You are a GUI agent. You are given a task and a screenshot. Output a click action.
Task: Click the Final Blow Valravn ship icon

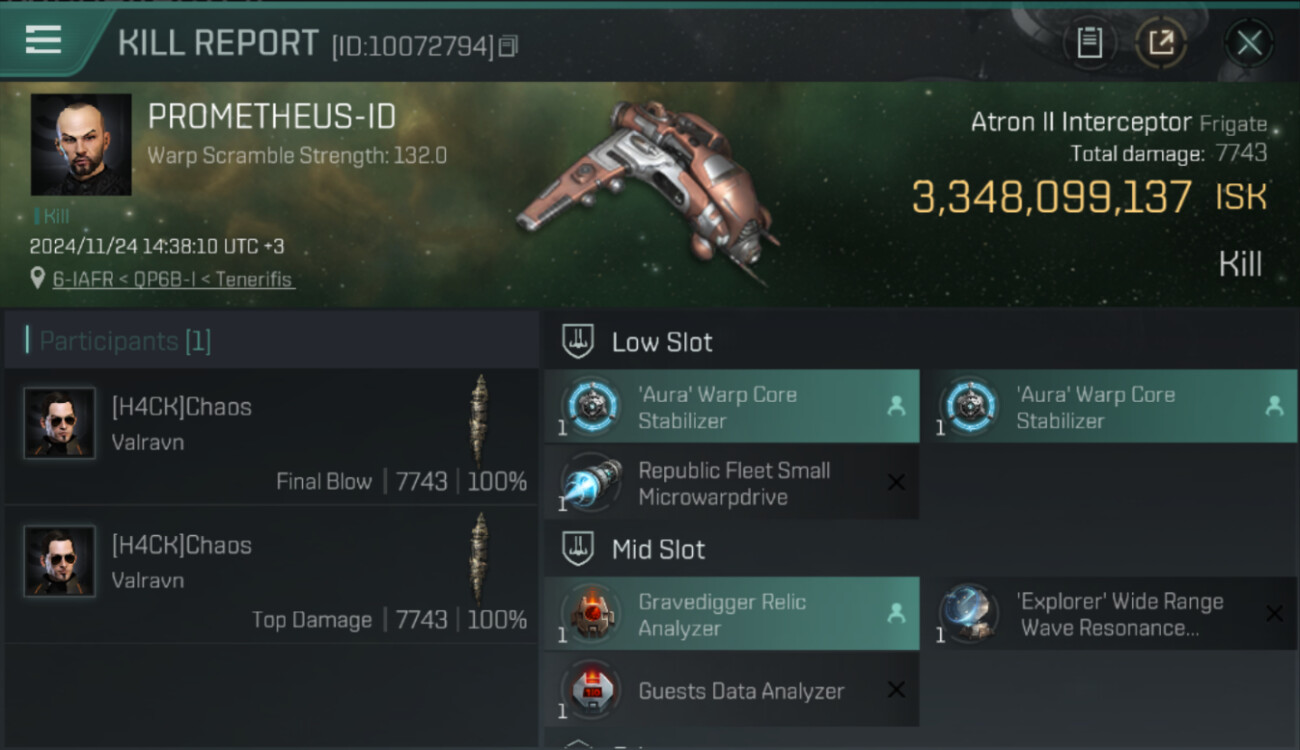pyautogui.click(x=480, y=420)
